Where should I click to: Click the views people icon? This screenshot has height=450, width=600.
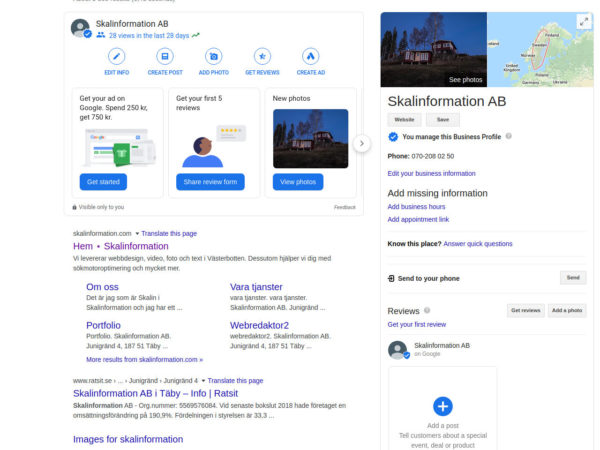pyautogui.click(x=101, y=35)
